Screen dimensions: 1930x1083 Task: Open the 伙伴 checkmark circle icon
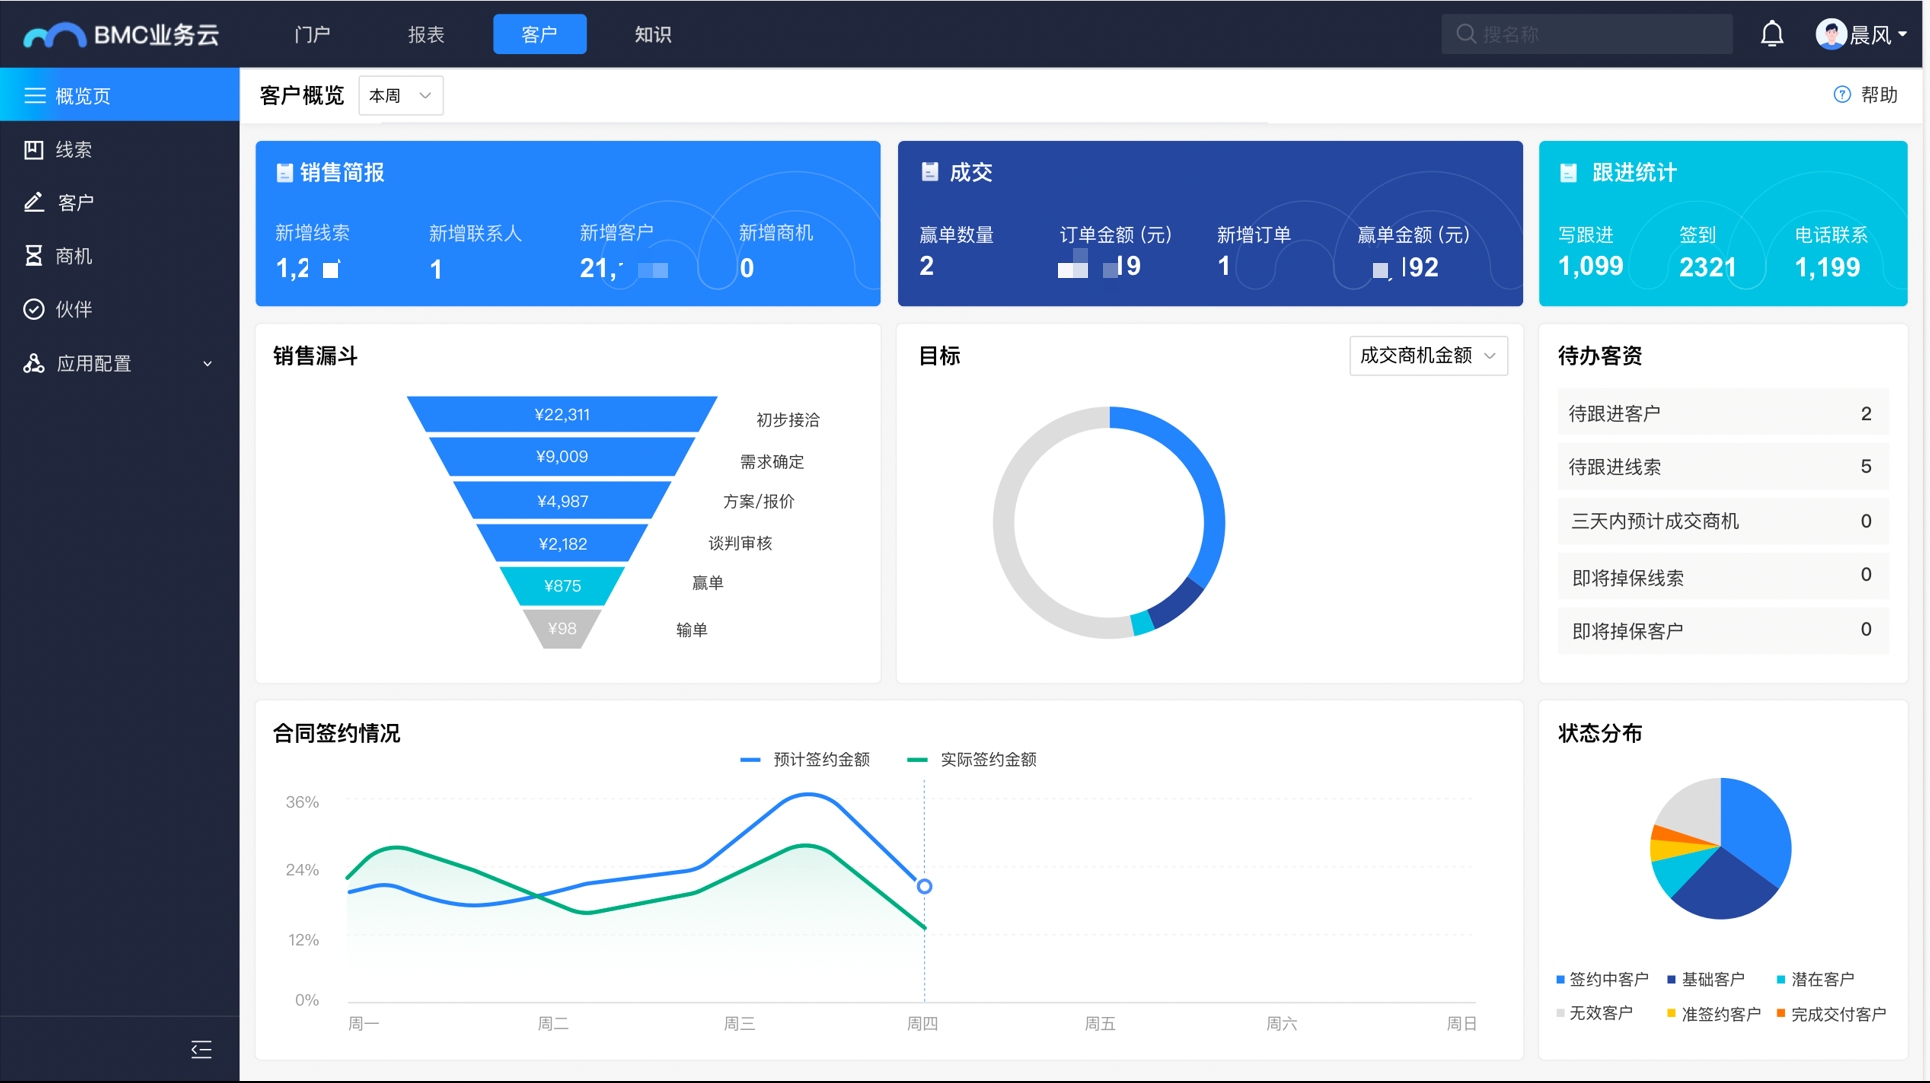click(34, 309)
